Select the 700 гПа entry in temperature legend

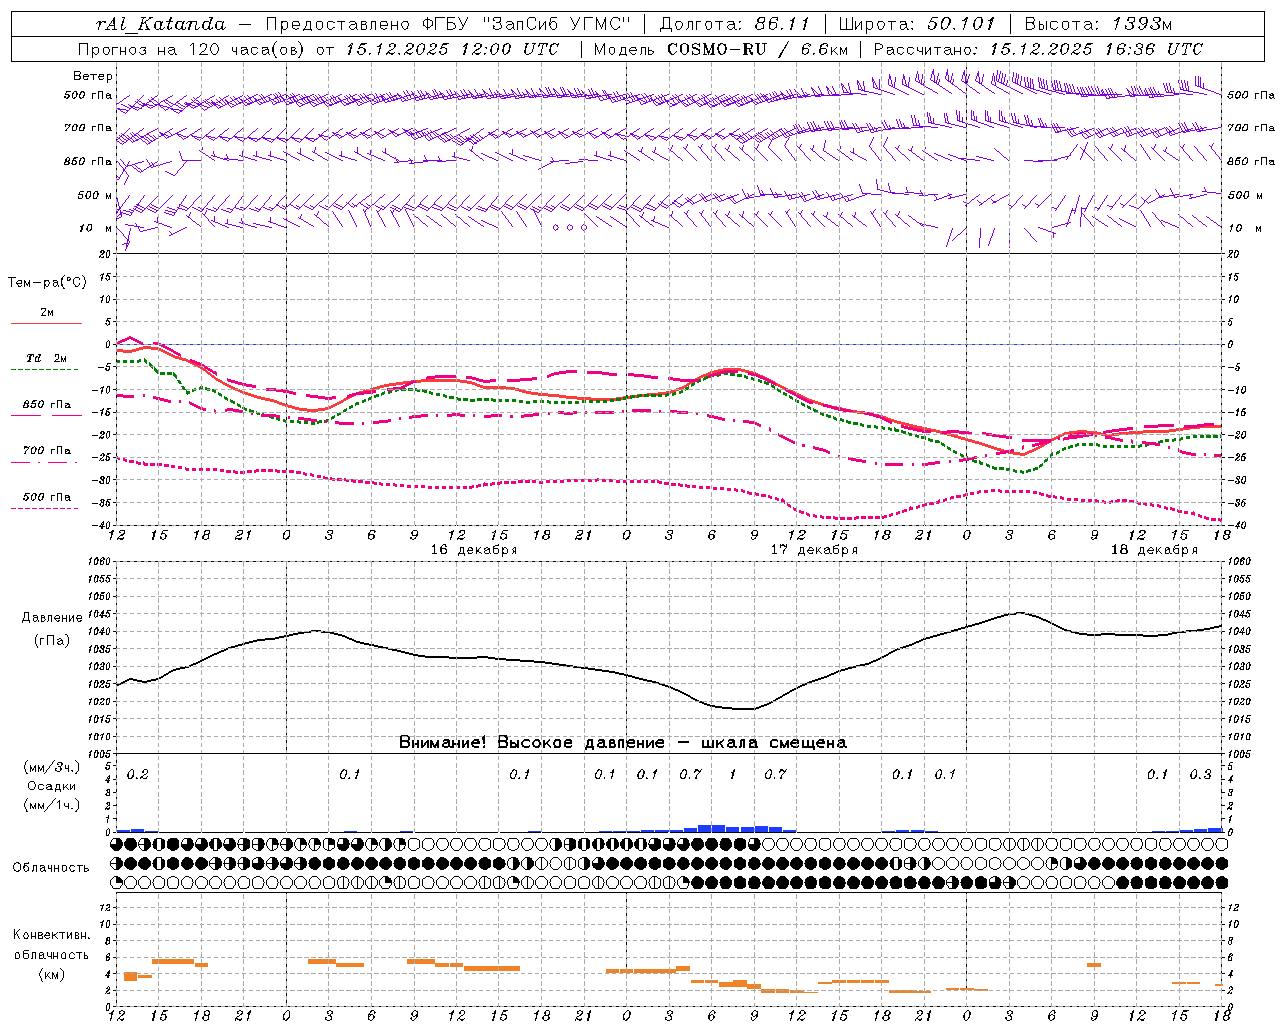tap(46, 450)
